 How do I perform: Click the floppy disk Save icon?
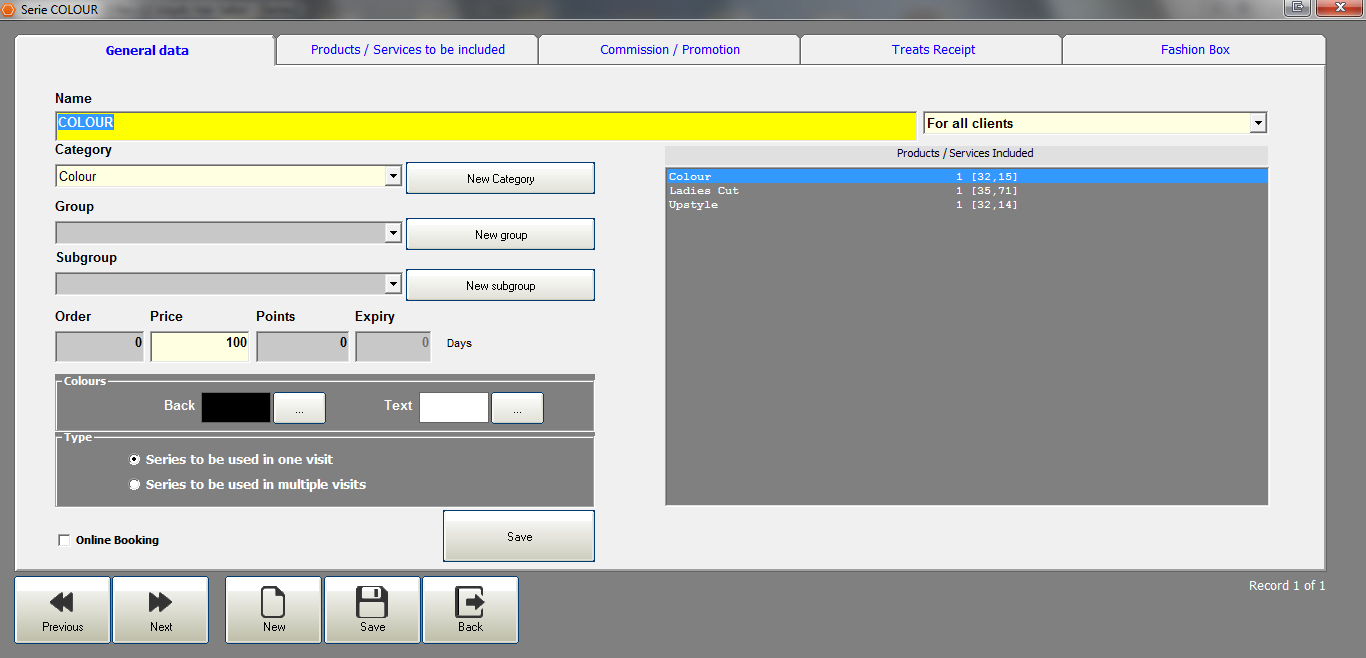click(372, 602)
